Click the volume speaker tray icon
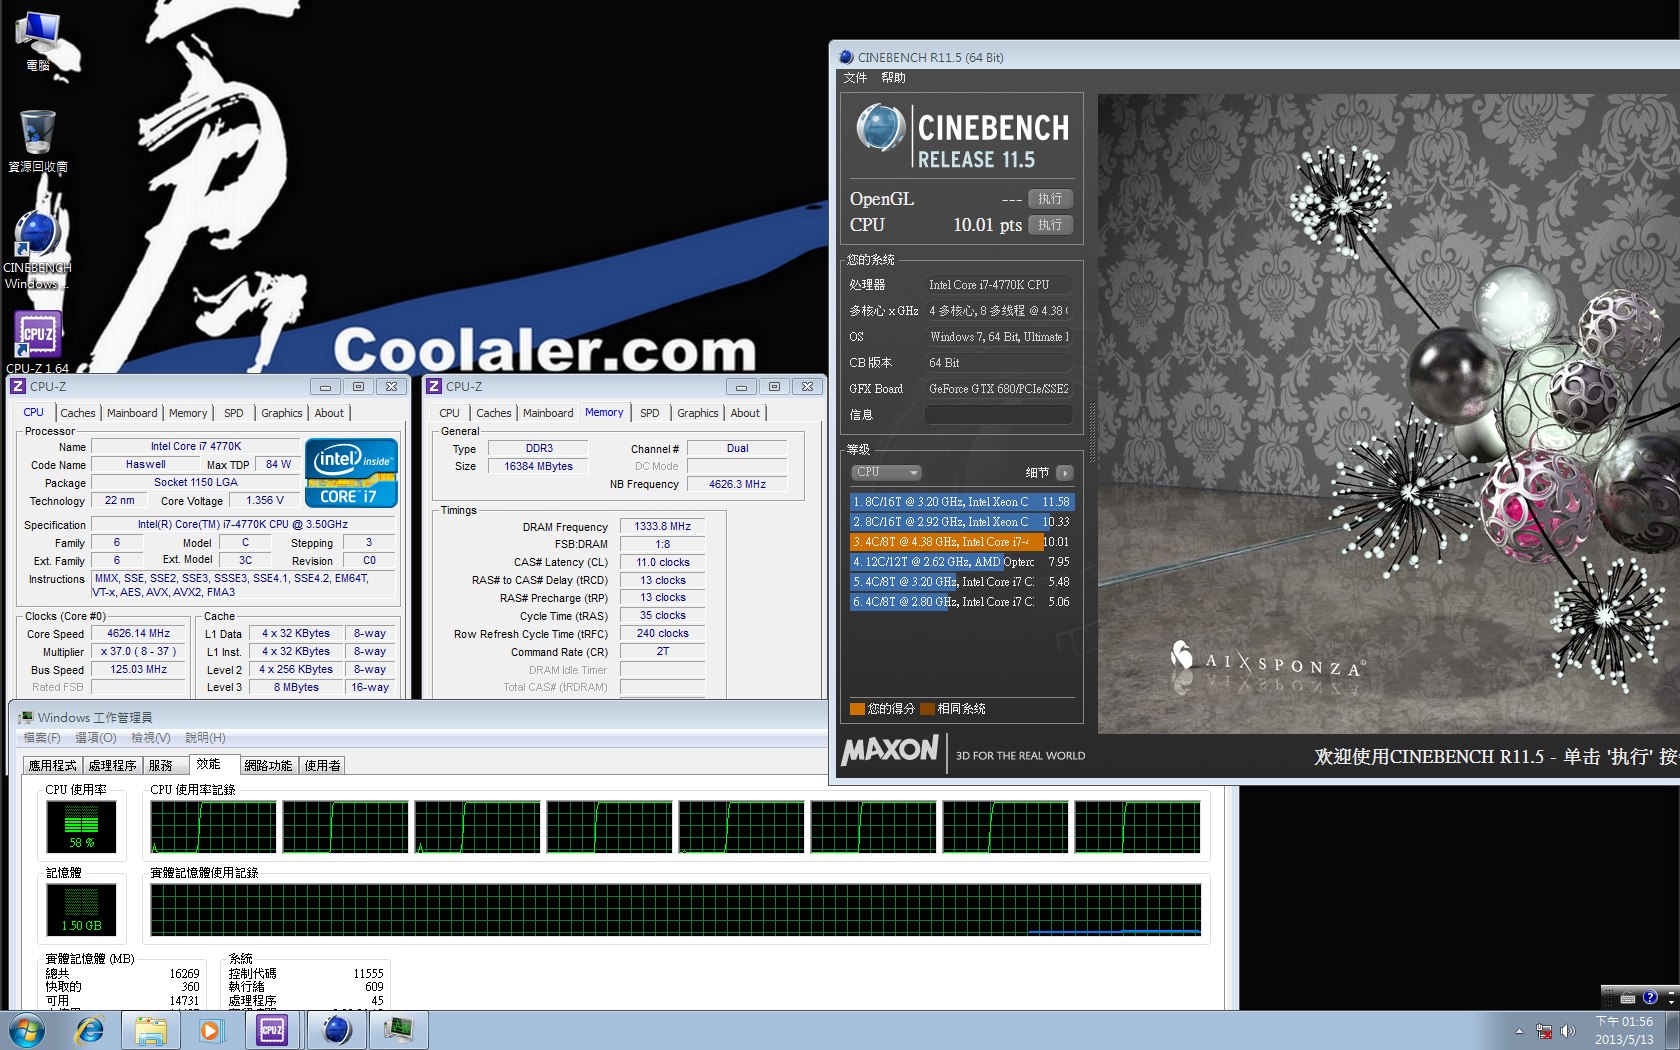1680x1050 pixels. click(1568, 1031)
